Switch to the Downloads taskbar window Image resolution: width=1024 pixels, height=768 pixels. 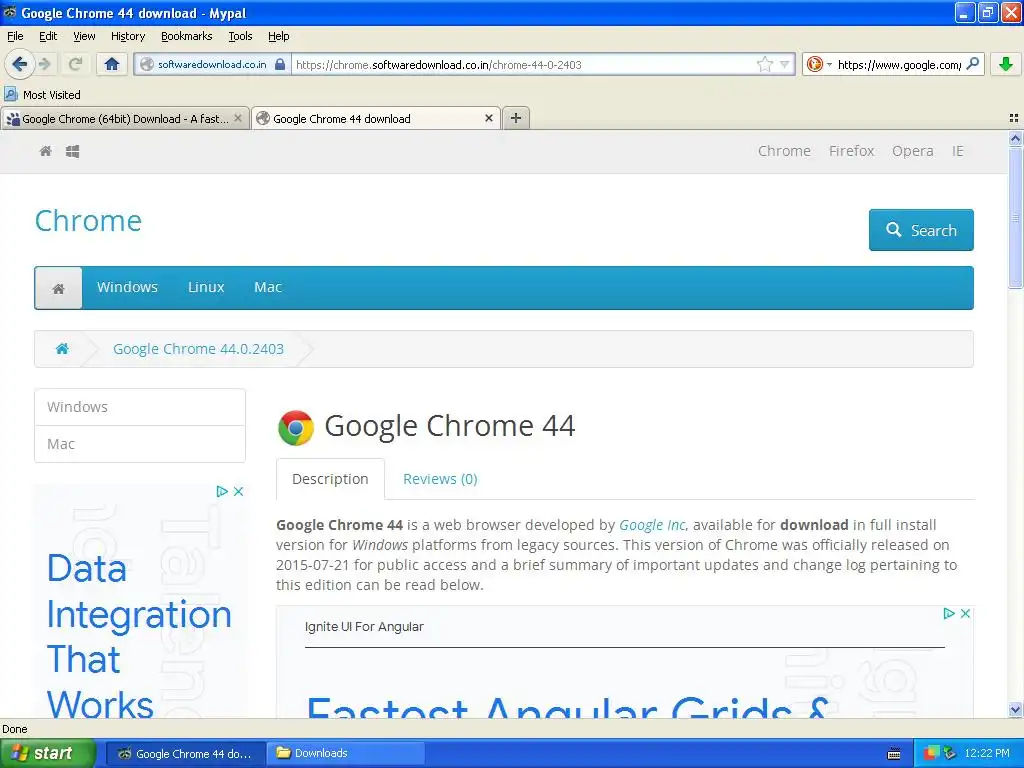coord(345,753)
